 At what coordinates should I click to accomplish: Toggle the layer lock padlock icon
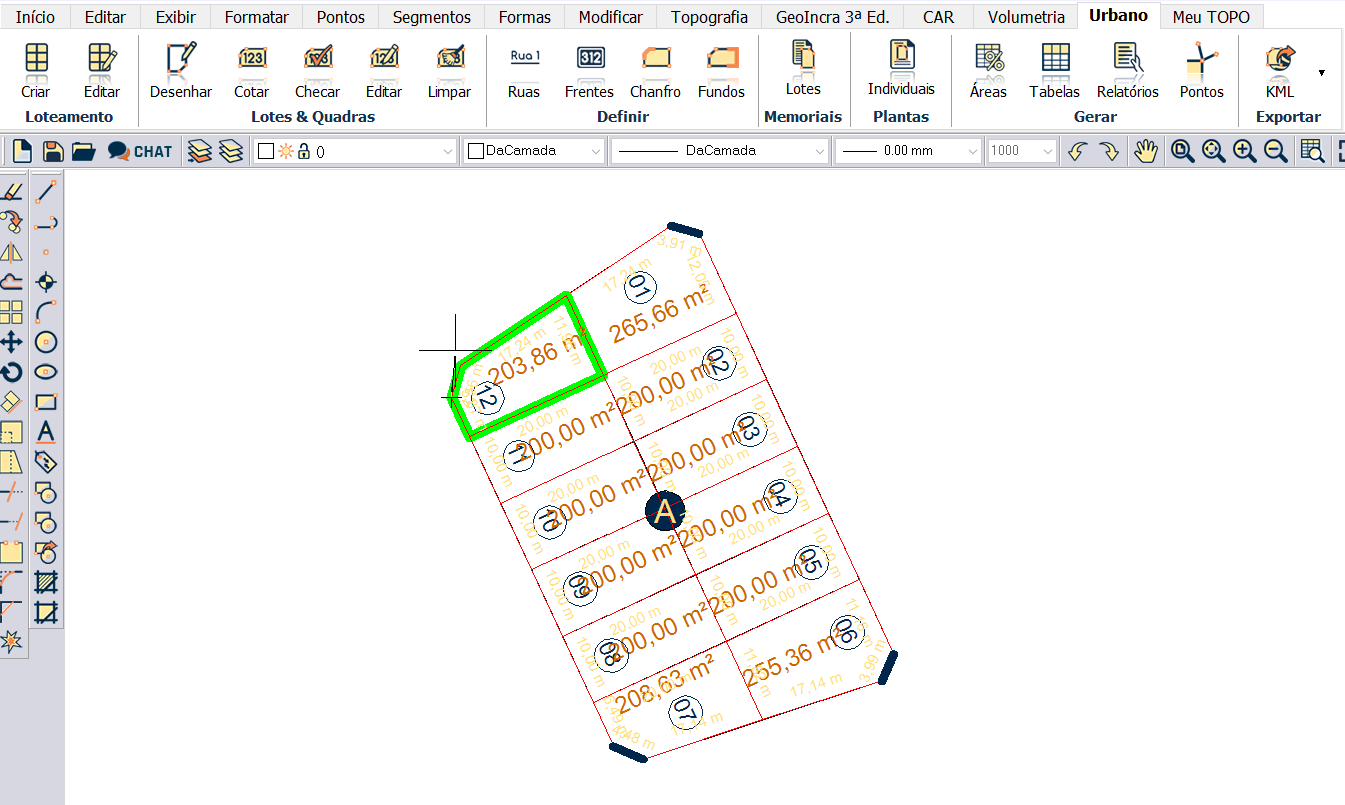[301, 150]
